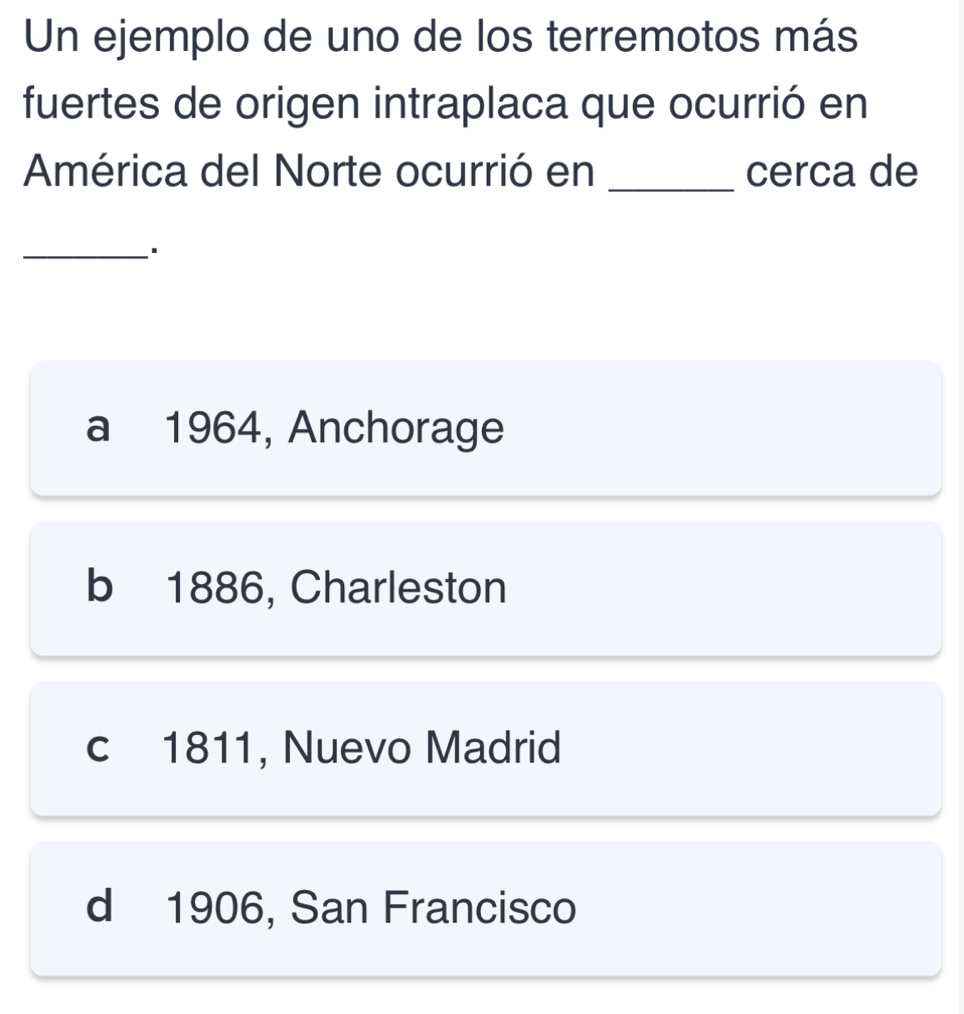This screenshot has height=1014, width=964.
Task: Click the letter "d" option label
Action: coord(98,908)
